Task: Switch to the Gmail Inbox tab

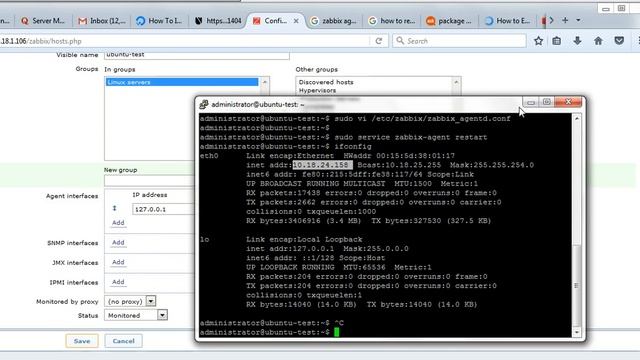Action: pyautogui.click(x=102, y=21)
